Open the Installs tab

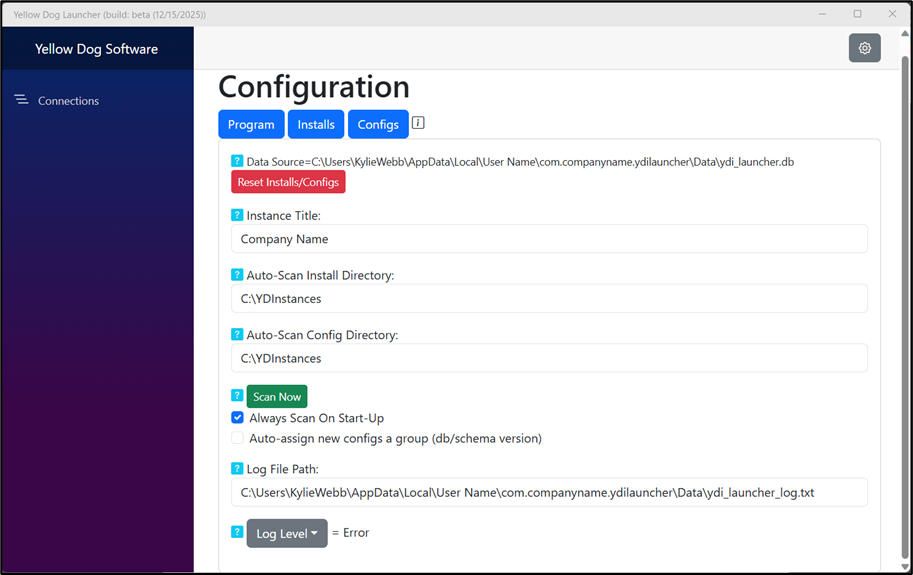tap(316, 124)
